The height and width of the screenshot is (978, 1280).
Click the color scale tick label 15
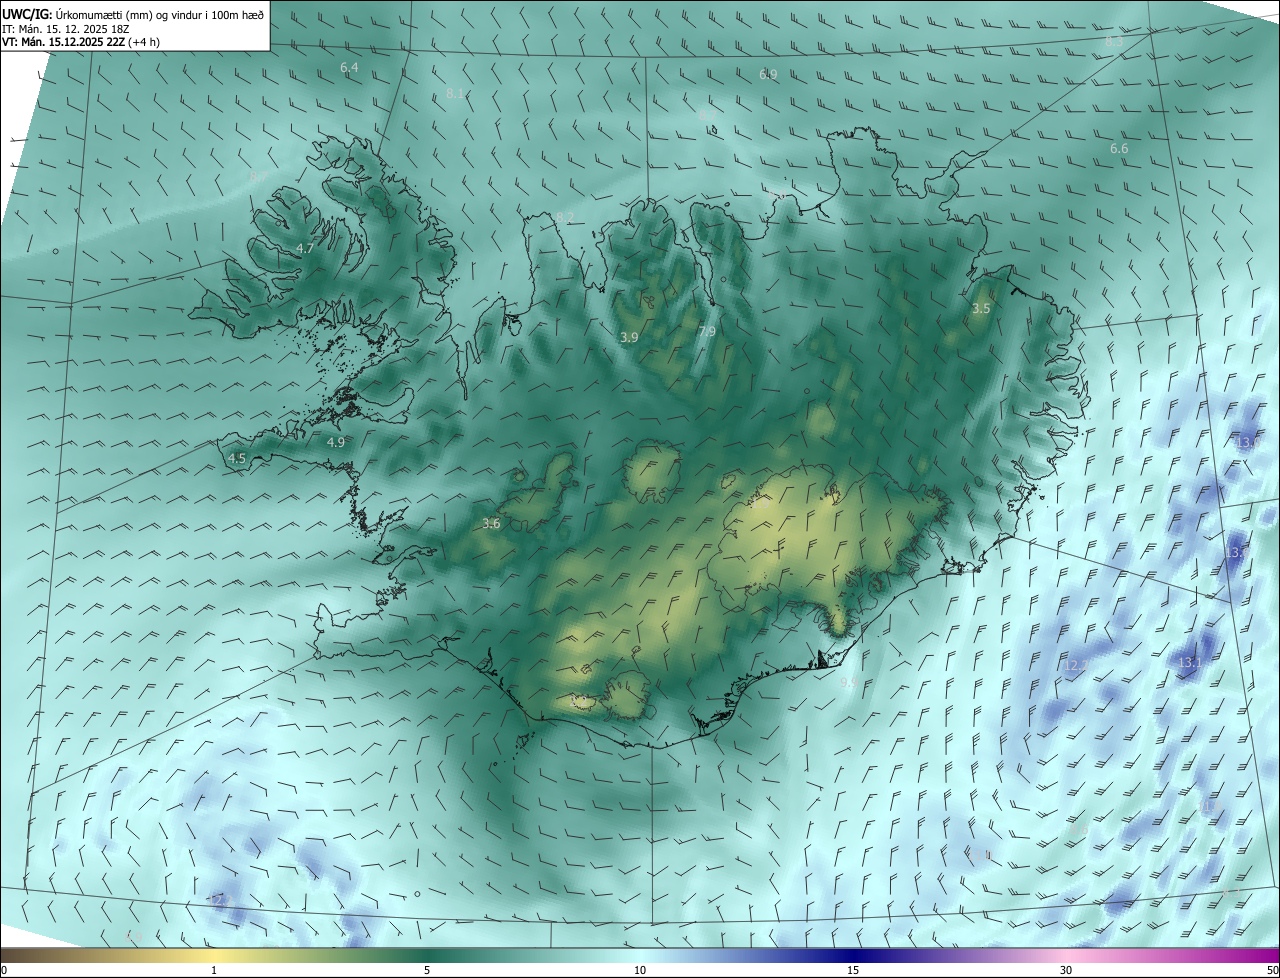pos(853,970)
